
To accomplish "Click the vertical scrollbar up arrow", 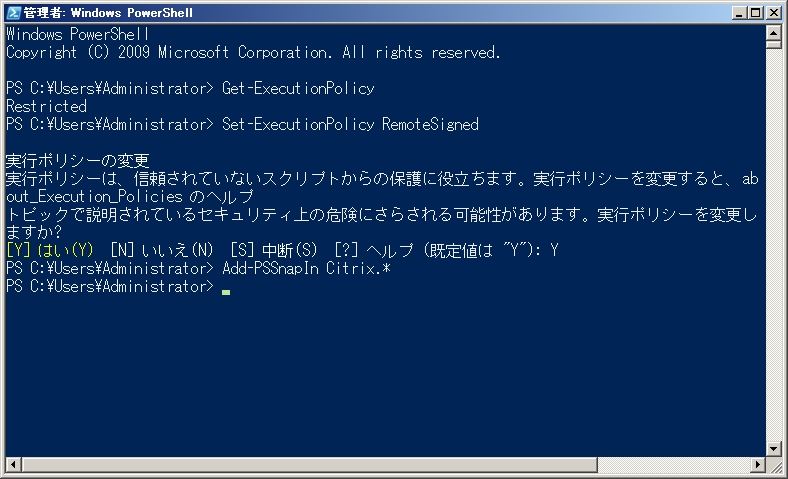I will click(773, 32).
